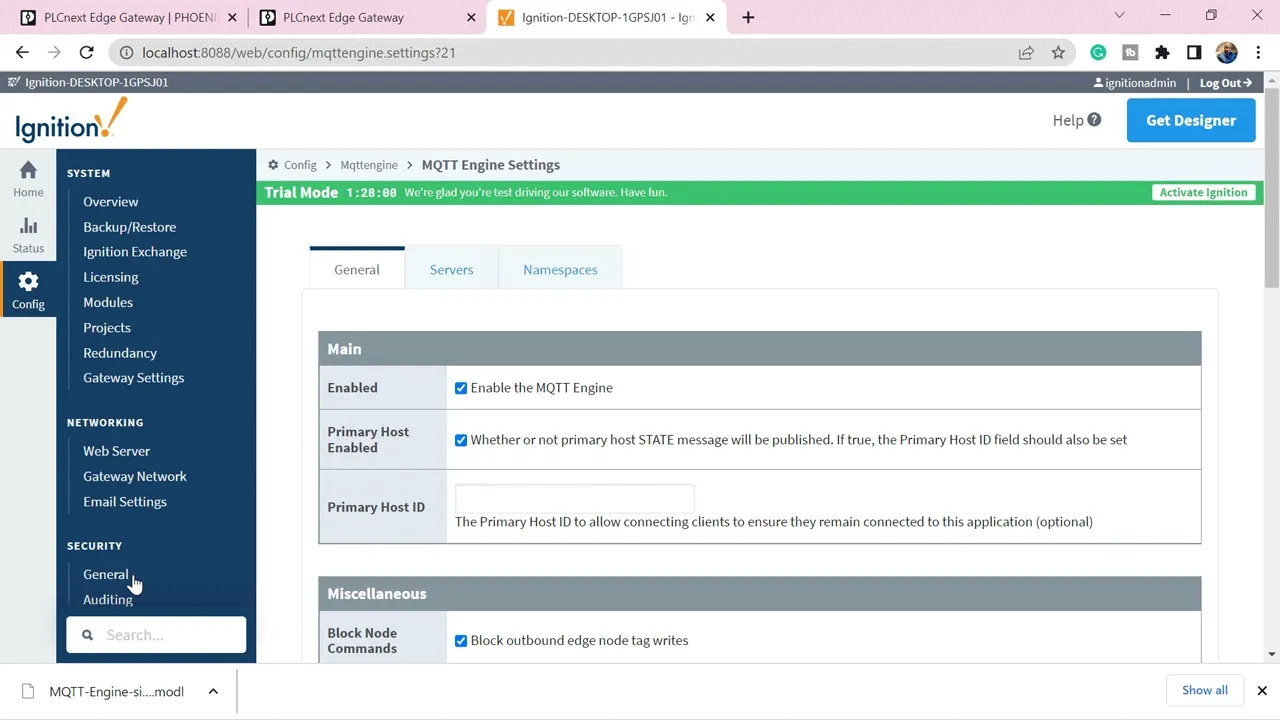
Task: Reload the page with refresh icon
Action: click(x=86, y=53)
